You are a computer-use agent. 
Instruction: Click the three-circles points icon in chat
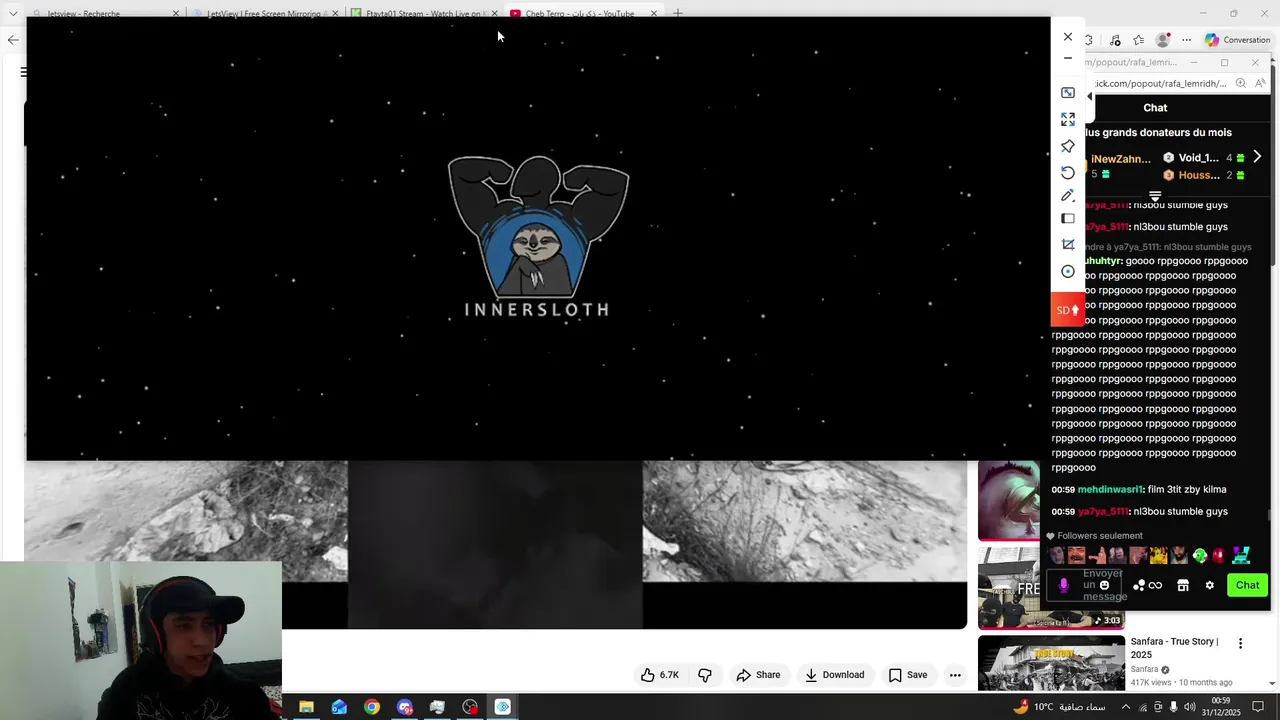point(1138,586)
